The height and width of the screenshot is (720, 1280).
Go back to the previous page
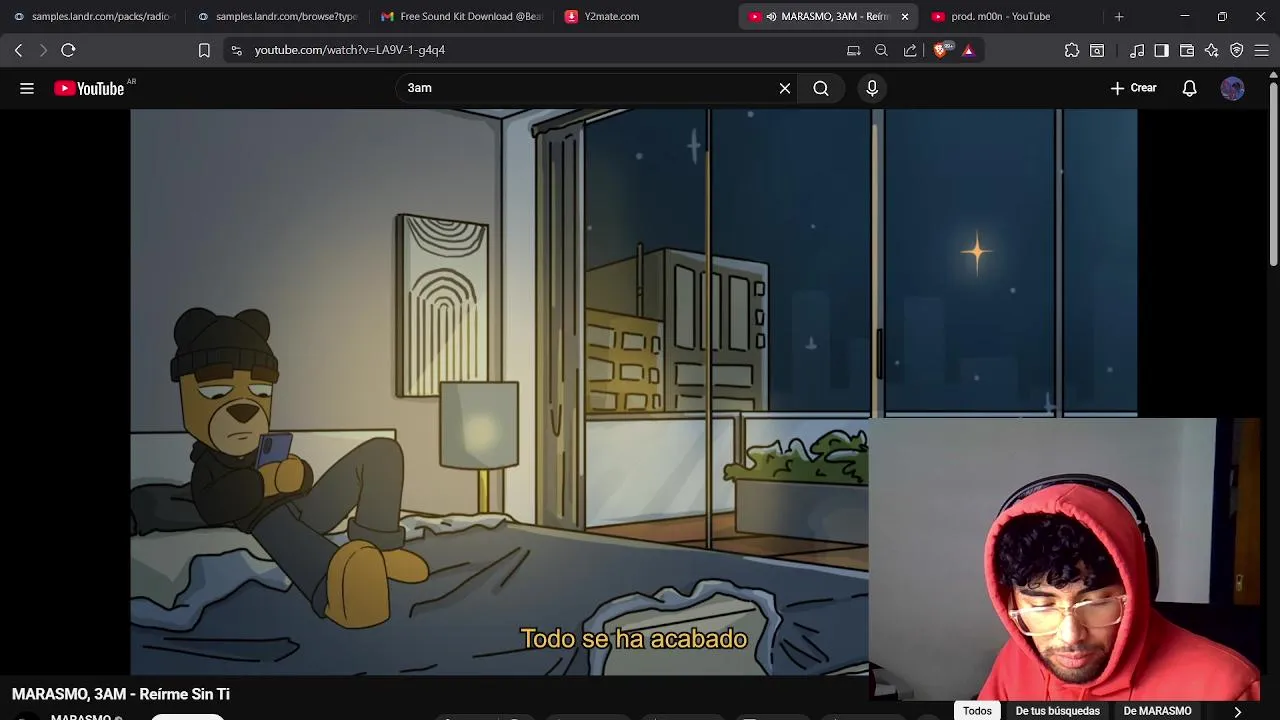[18, 50]
